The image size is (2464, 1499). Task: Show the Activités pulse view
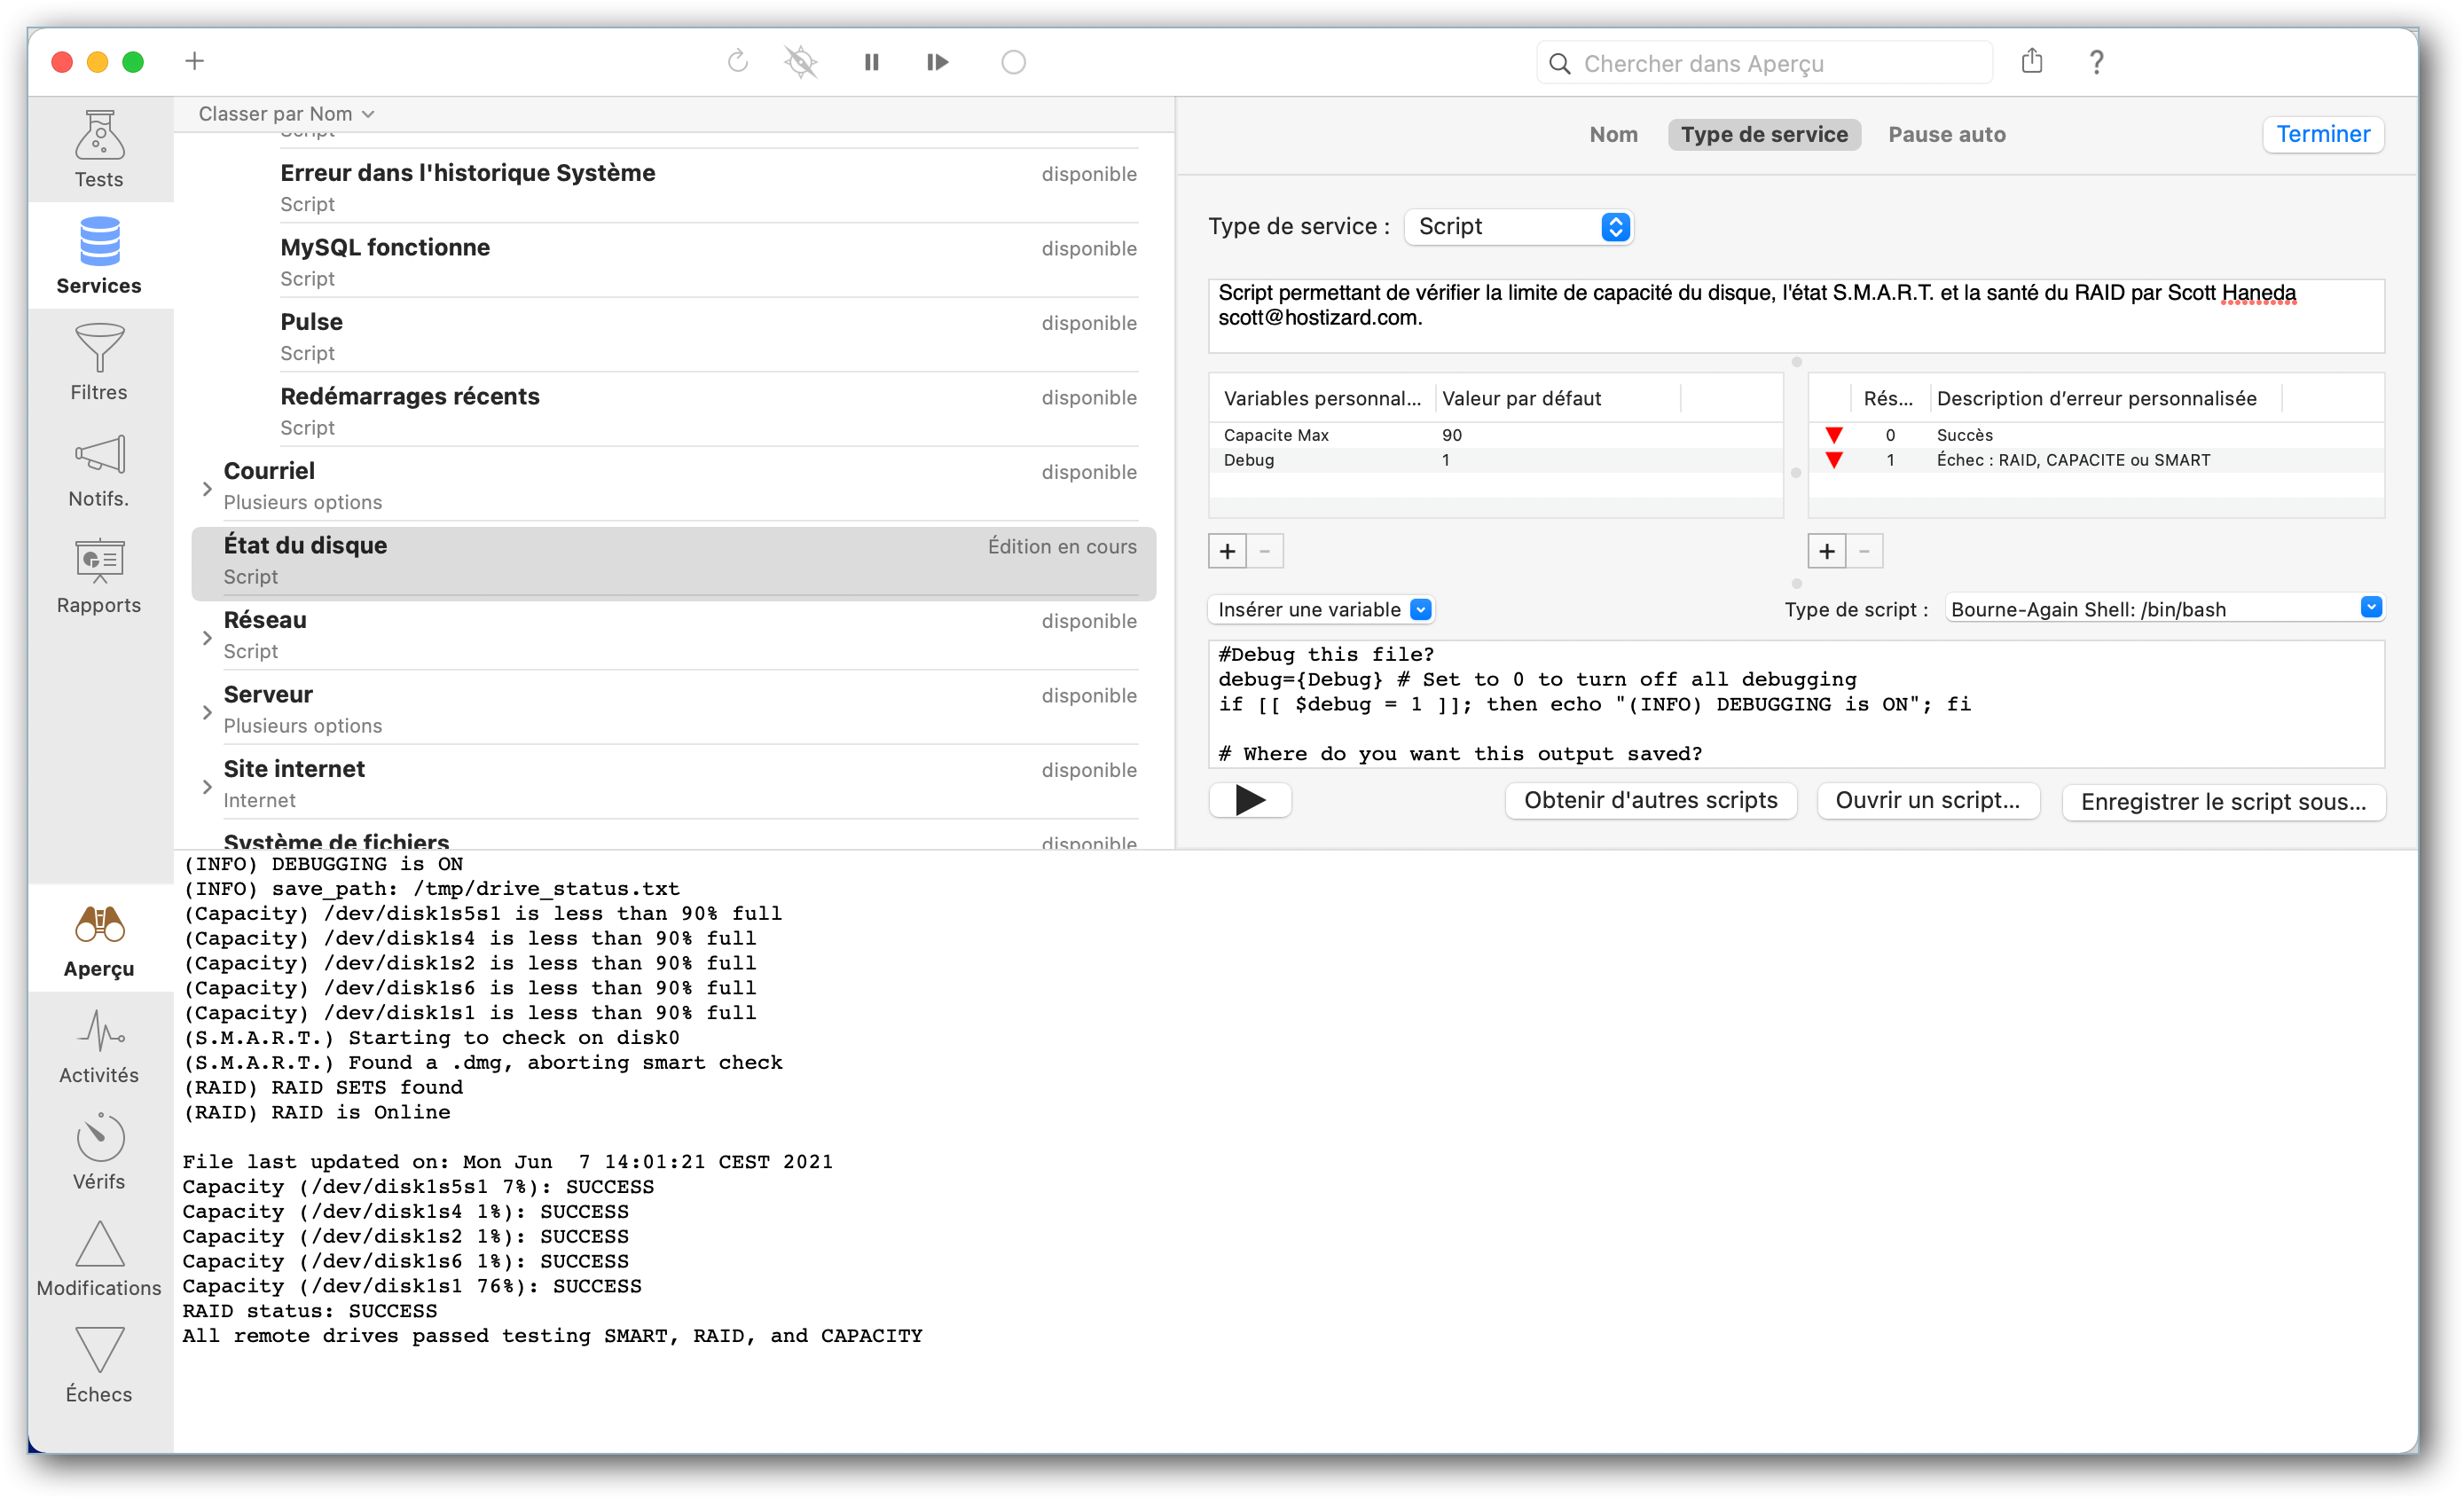pos(99,1046)
